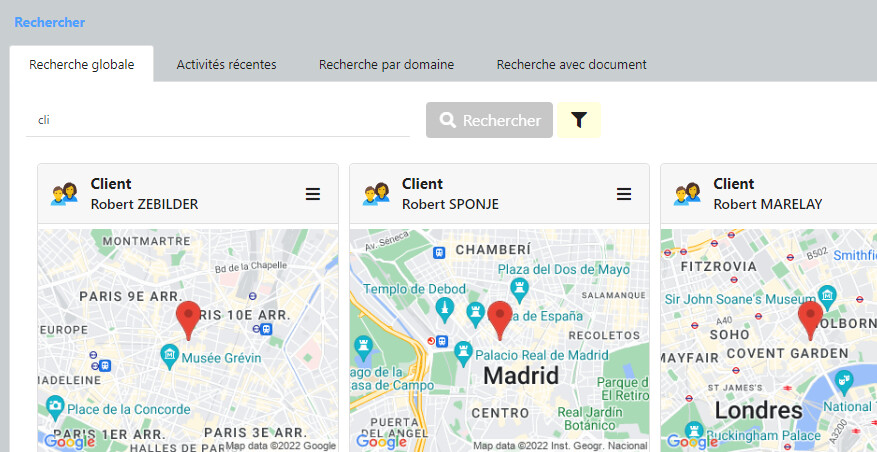Click 'PARIS 9E ARR.' map label
The height and width of the screenshot is (452, 877).
[131, 296]
